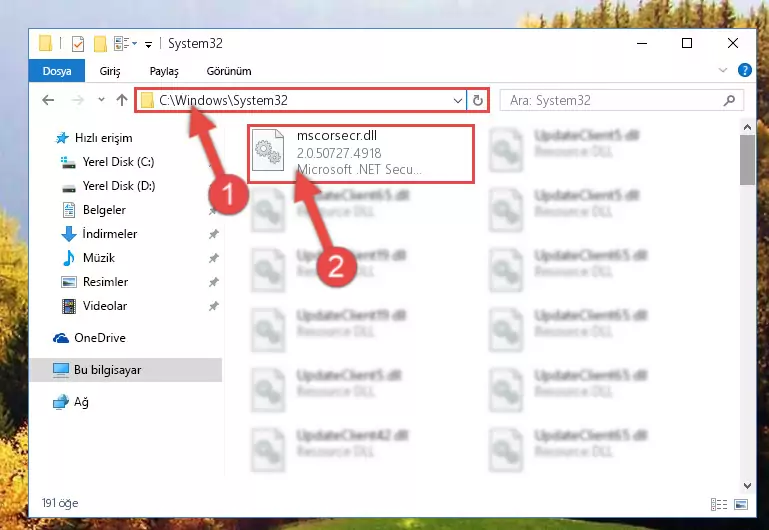Click the folder icon at title bar left

point(45,44)
